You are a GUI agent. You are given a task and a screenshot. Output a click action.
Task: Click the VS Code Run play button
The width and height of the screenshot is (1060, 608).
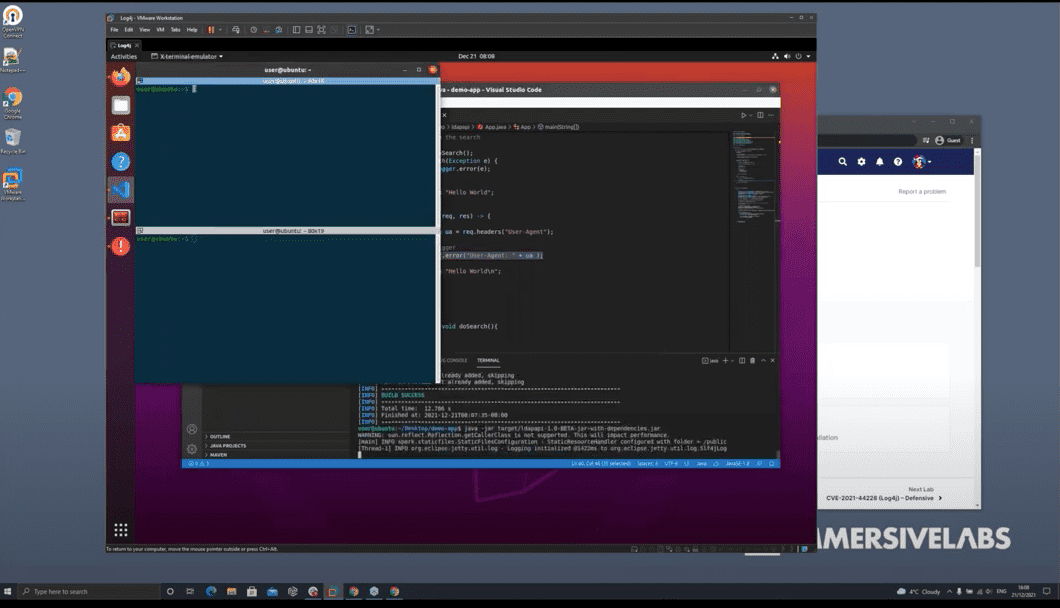pos(743,115)
